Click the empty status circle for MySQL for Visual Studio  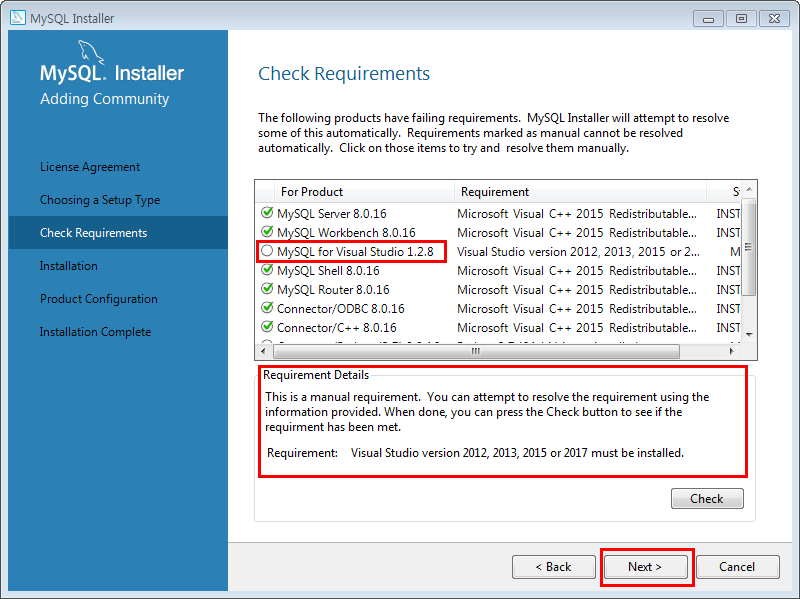(x=267, y=251)
